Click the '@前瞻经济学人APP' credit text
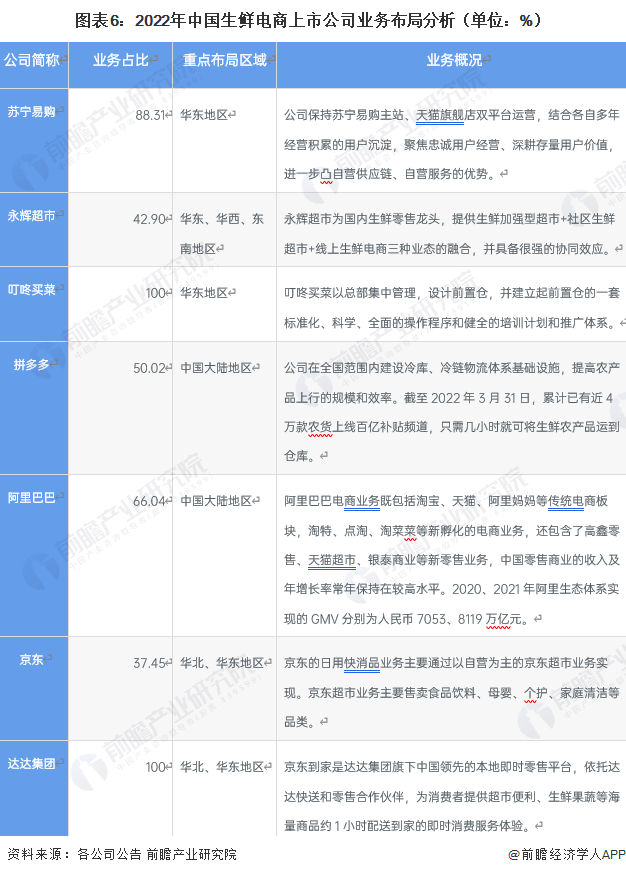The width and height of the screenshot is (626, 875). [x=566, y=854]
